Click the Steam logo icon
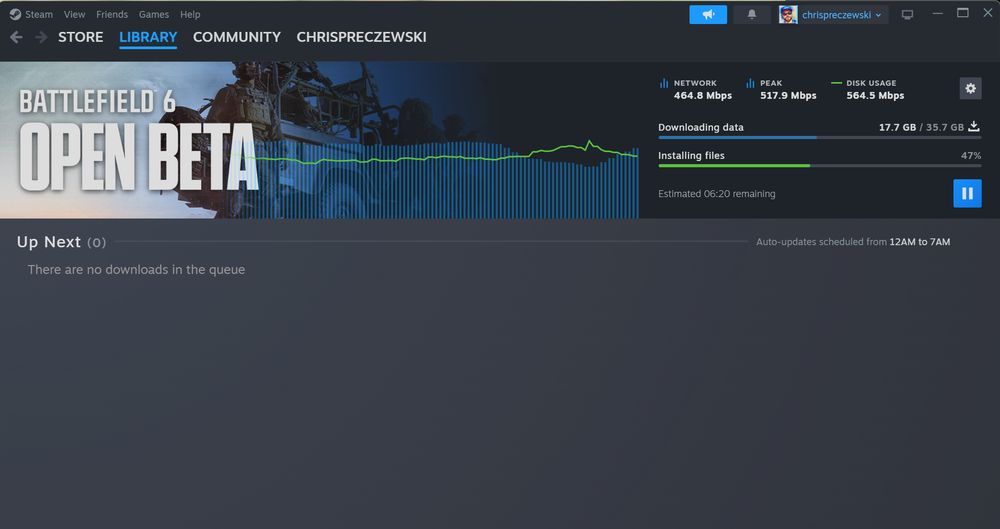The image size is (1000, 529). click(x=15, y=14)
